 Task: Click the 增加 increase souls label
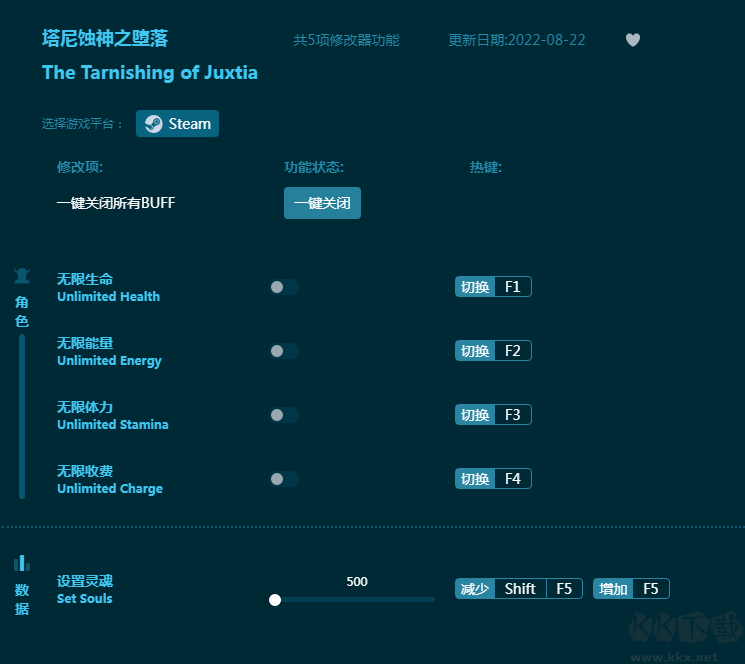[613, 589]
